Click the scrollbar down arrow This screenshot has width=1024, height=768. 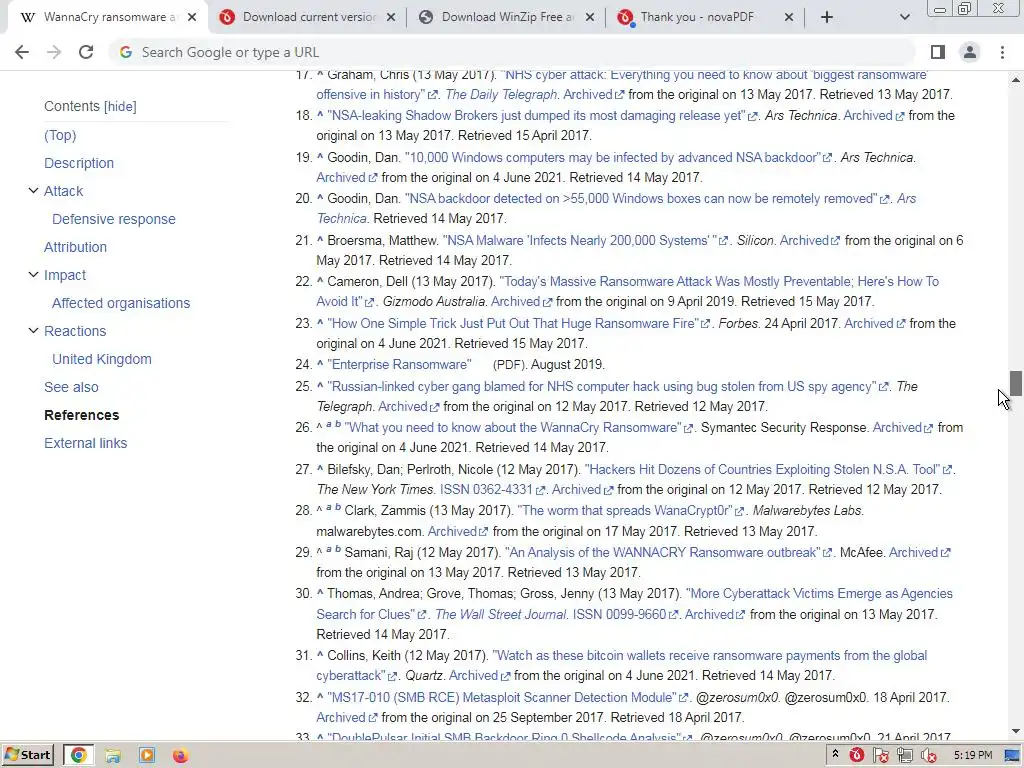point(1016,731)
